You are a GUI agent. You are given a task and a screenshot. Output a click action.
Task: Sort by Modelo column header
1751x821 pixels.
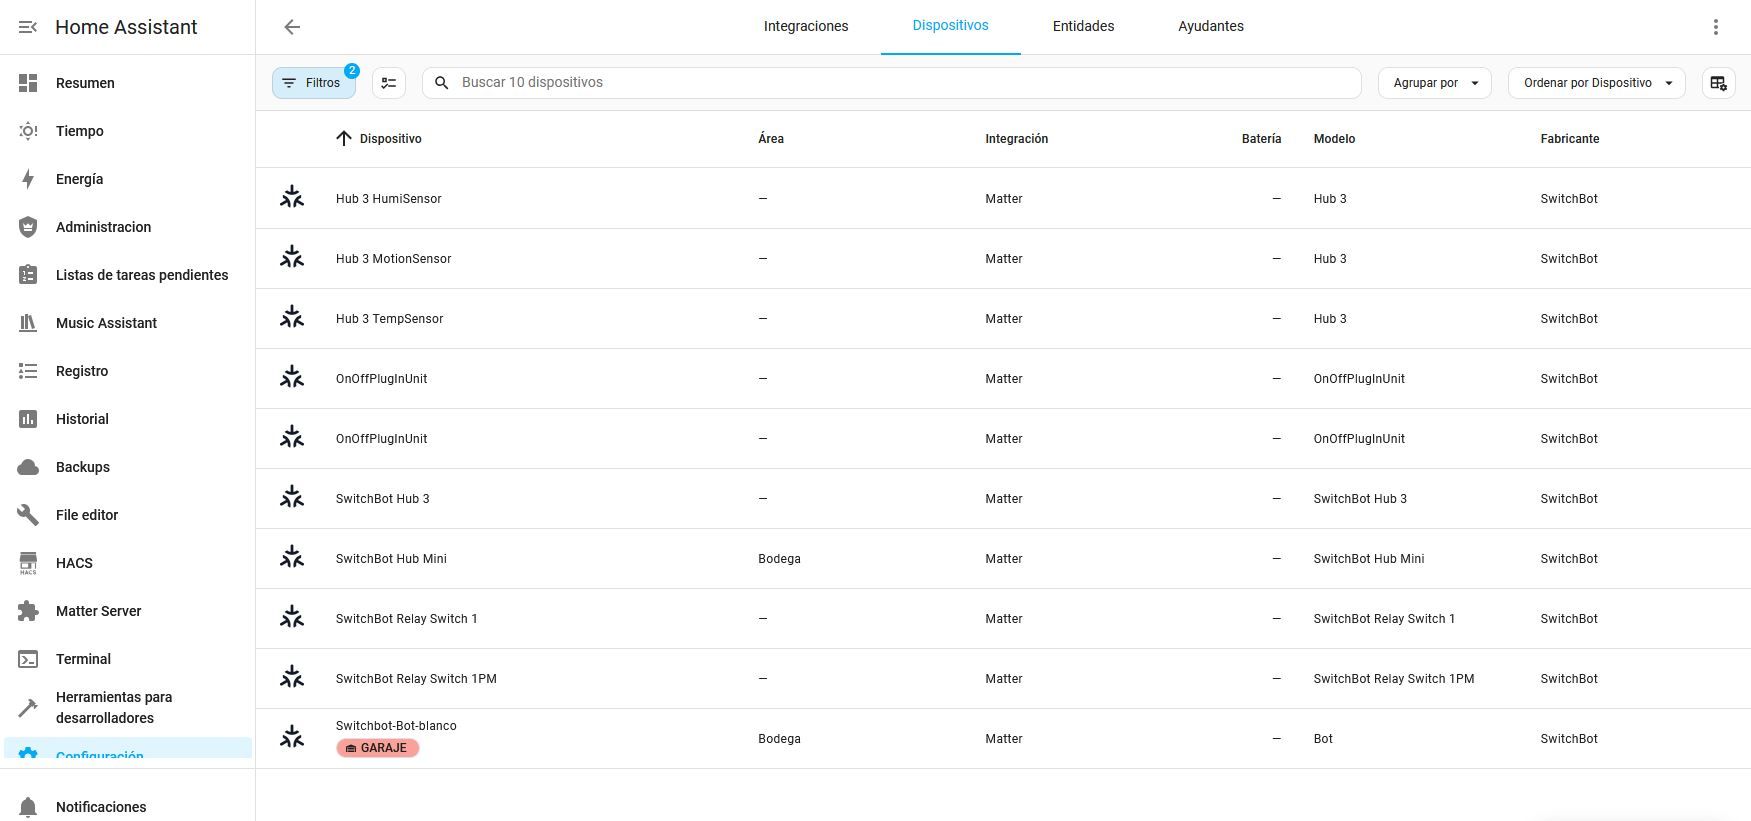(x=1334, y=139)
